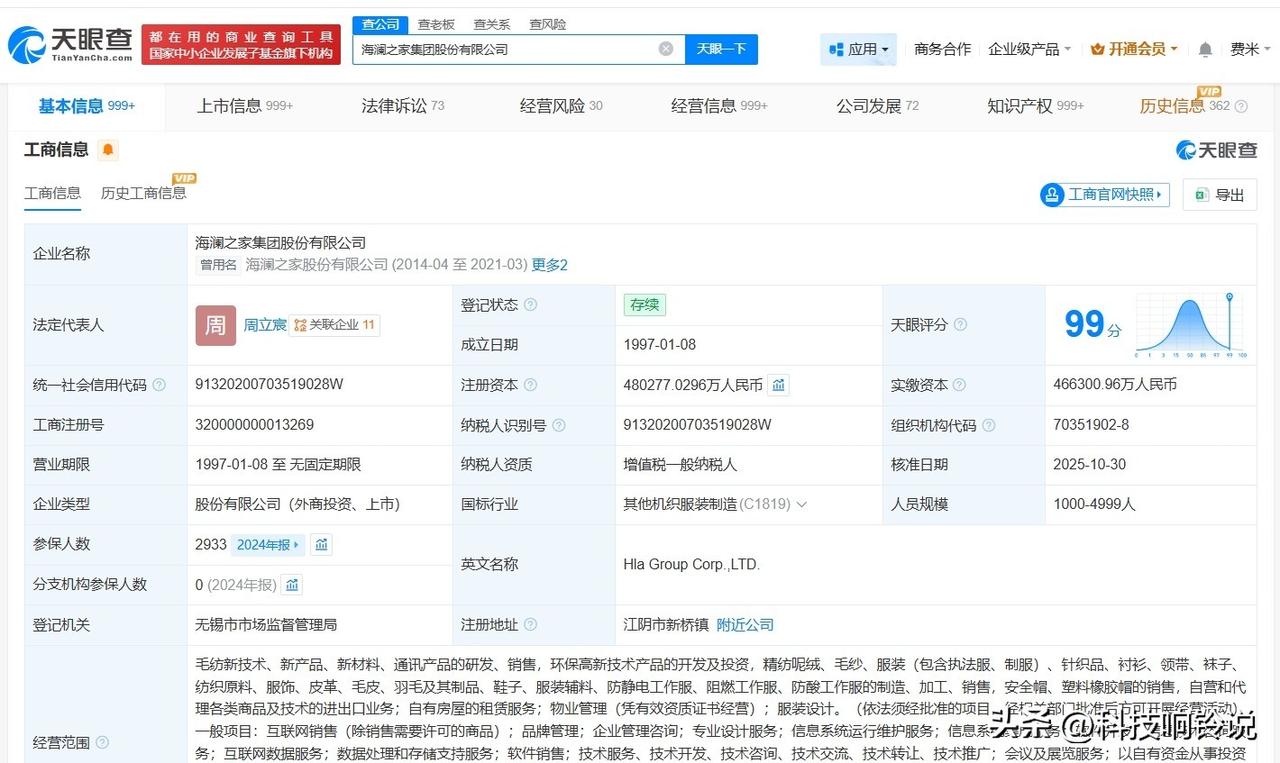Click the 关联企业 11 tag
Image resolution: width=1280 pixels, height=763 pixels.
[x=334, y=325]
